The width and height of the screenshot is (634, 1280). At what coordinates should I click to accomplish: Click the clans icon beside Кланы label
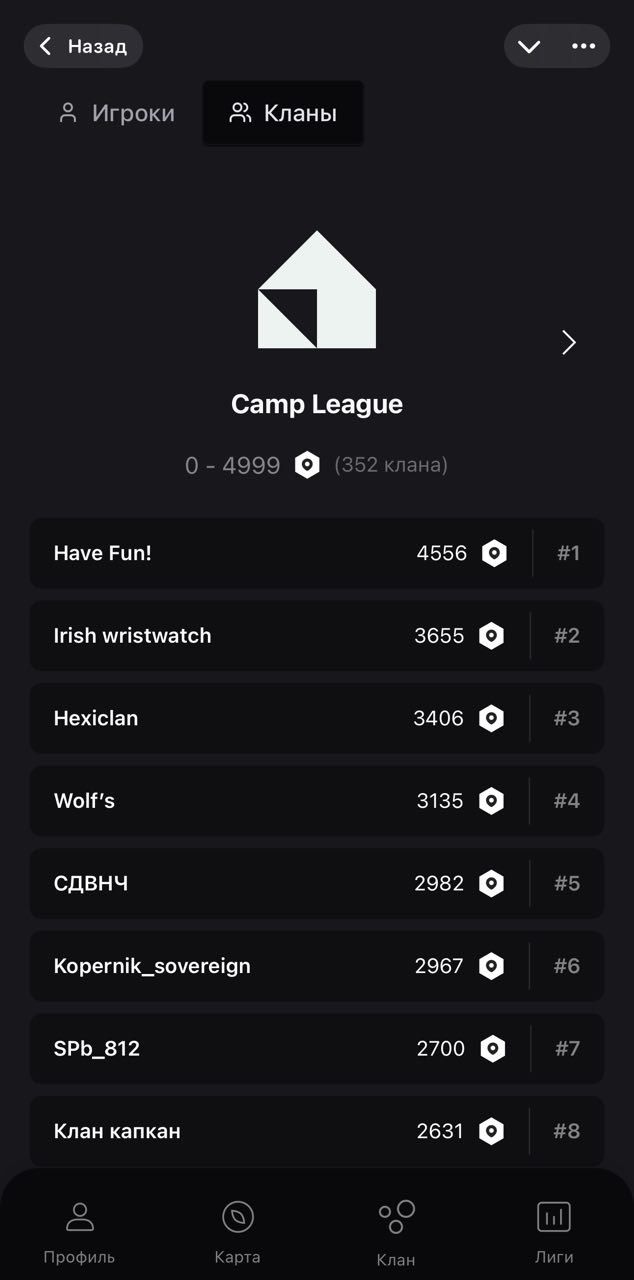[239, 113]
